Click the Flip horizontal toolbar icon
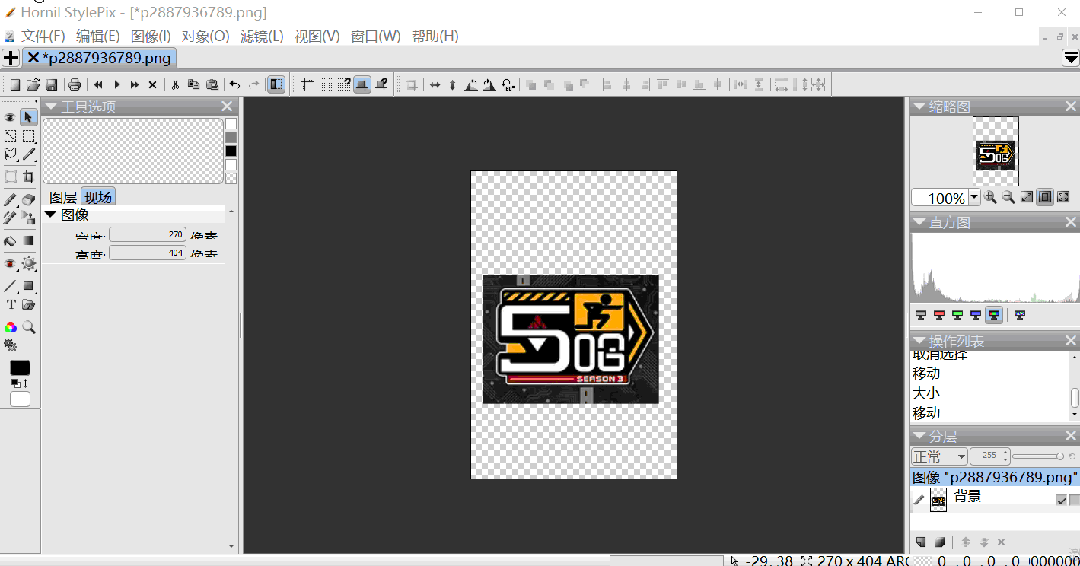 tap(435, 85)
